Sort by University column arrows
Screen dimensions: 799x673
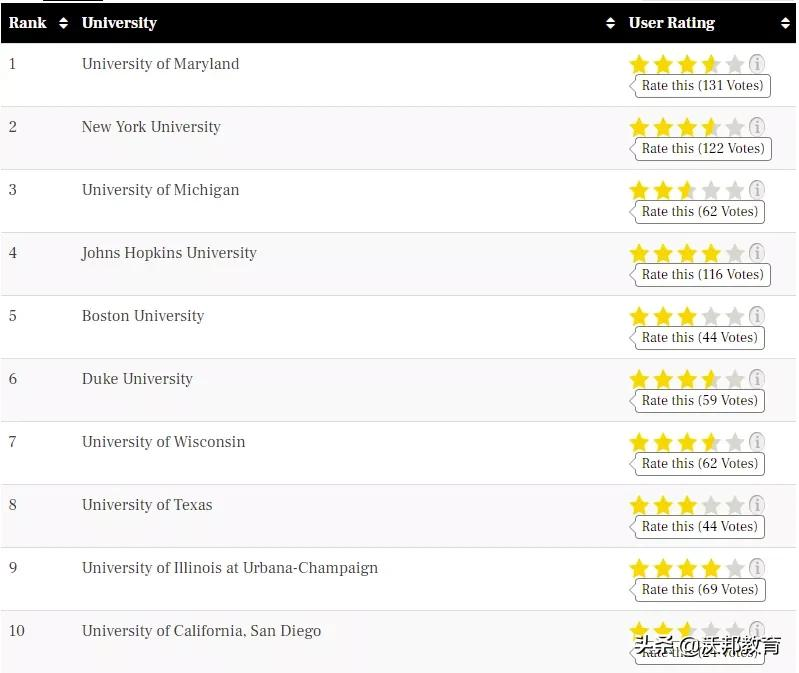pyautogui.click(x=610, y=23)
